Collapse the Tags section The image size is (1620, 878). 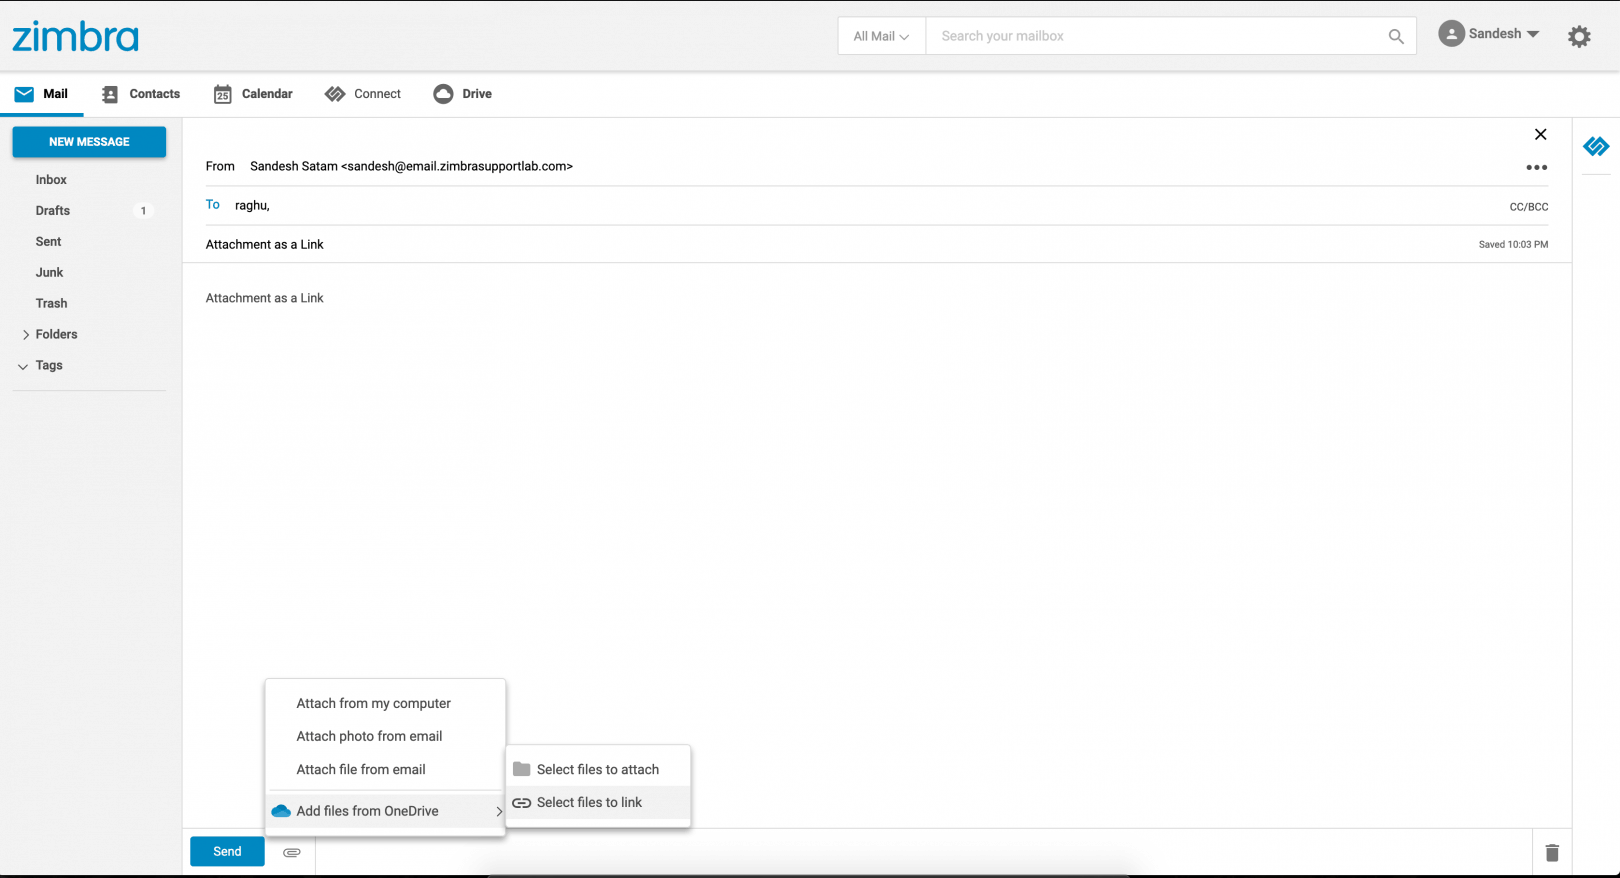tap(23, 366)
